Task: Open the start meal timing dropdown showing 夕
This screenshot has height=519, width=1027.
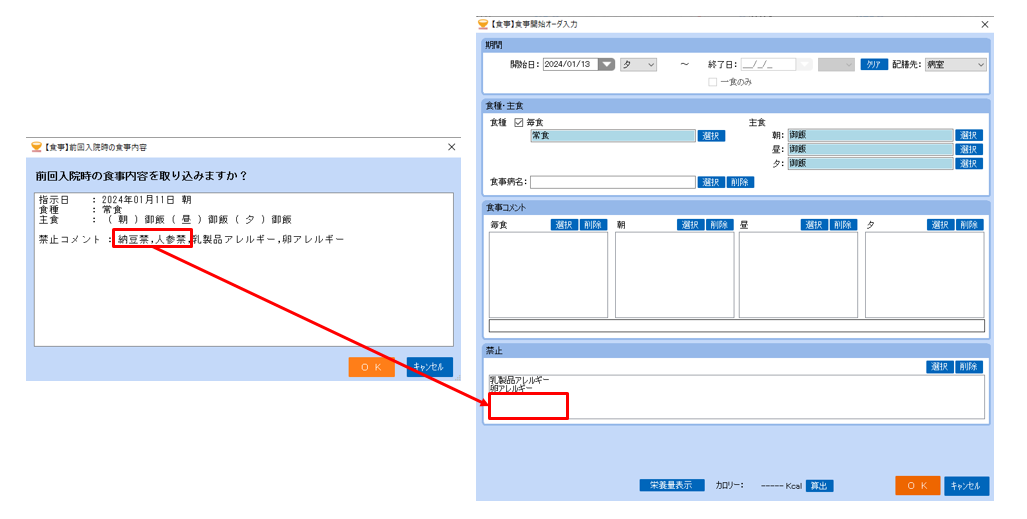Action: pyautogui.click(x=638, y=64)
